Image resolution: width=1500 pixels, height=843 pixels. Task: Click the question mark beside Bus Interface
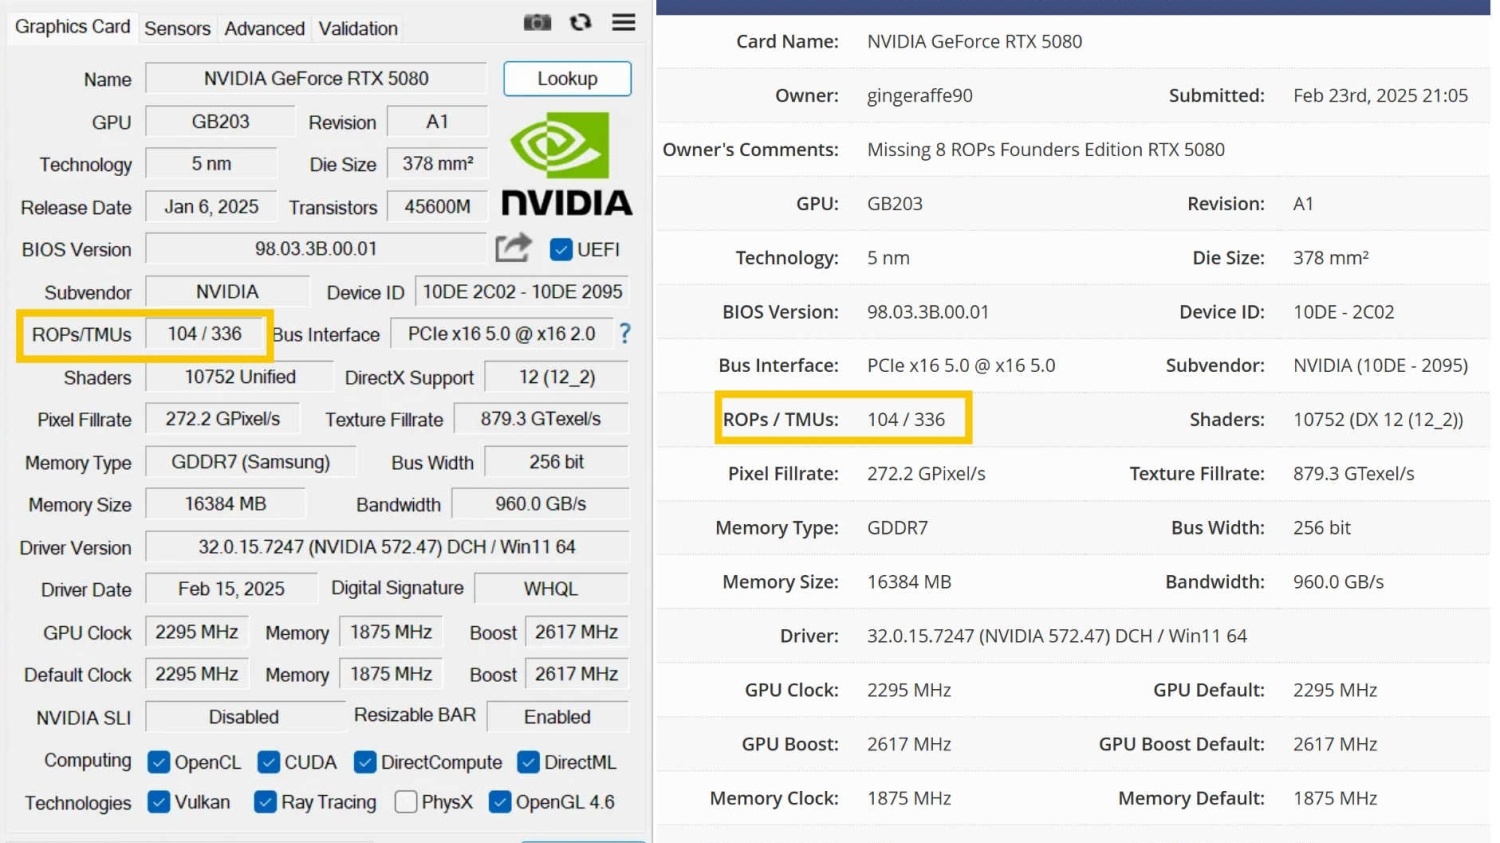[625, 334]
